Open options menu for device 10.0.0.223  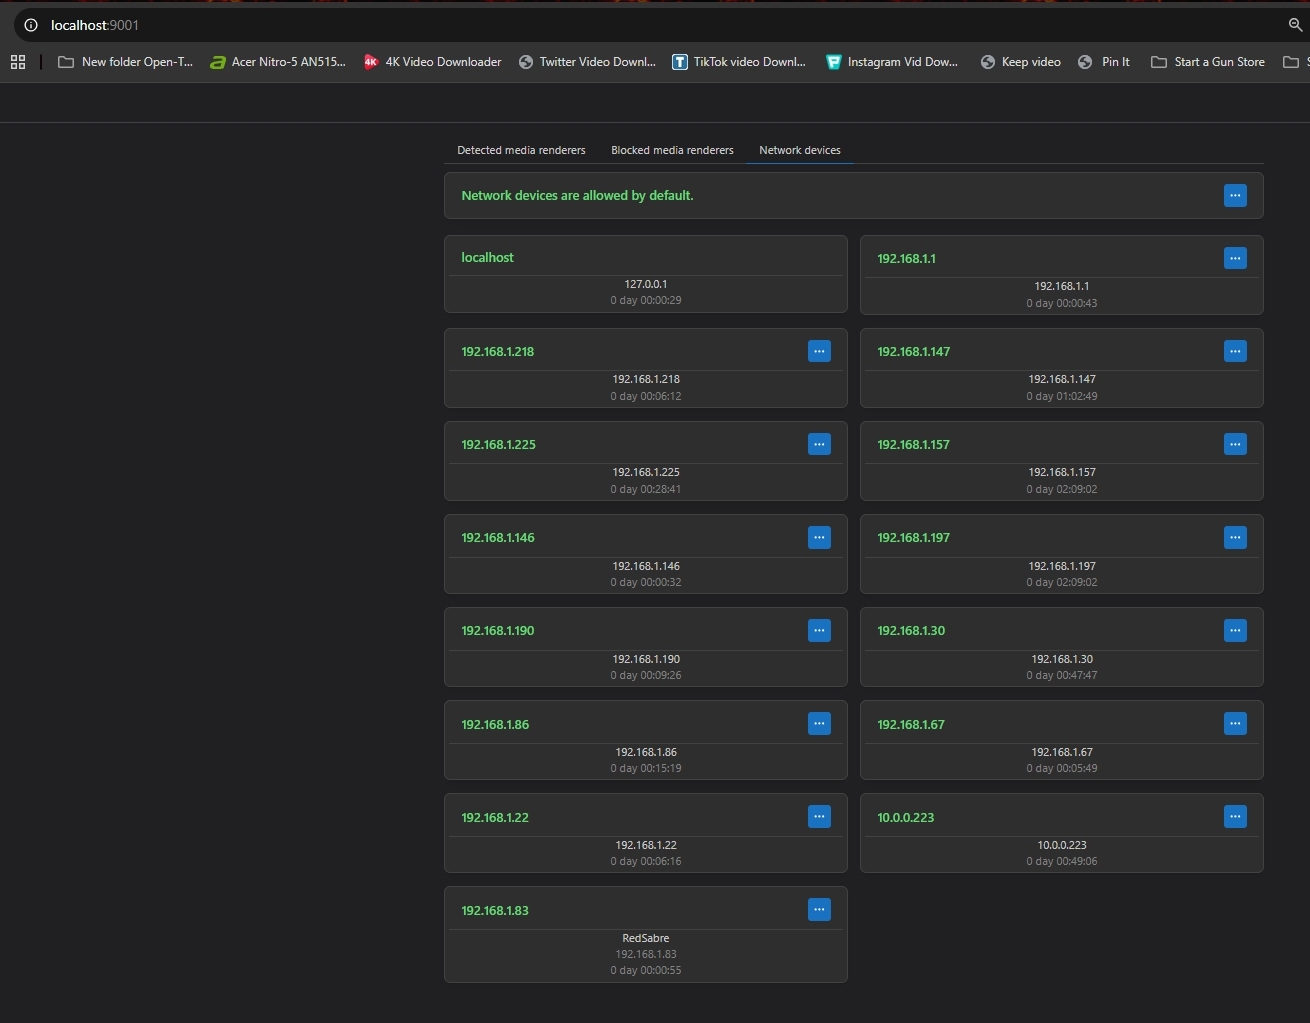[1235, 816]
